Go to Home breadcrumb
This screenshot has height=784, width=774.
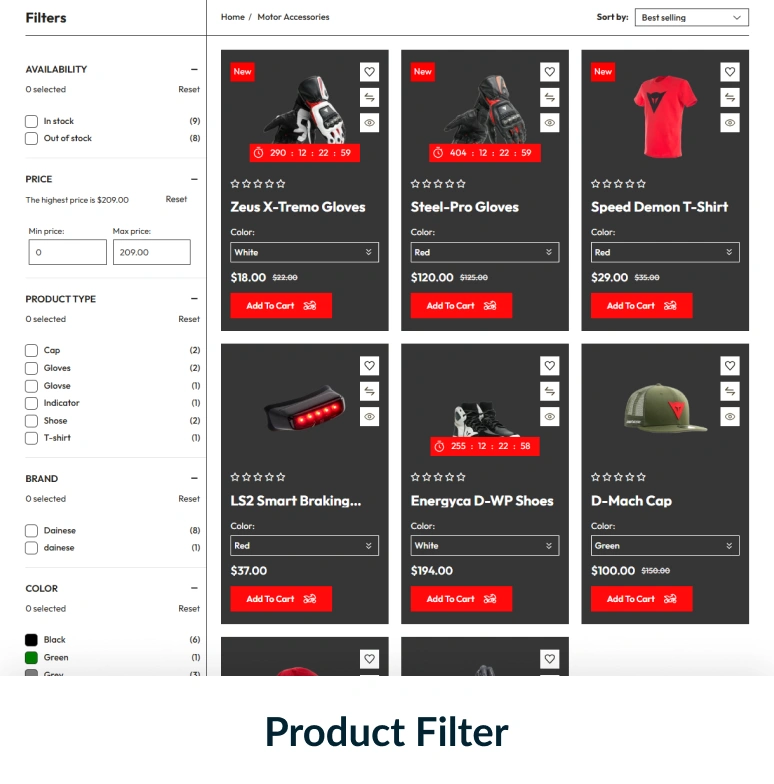click(232, 17)
